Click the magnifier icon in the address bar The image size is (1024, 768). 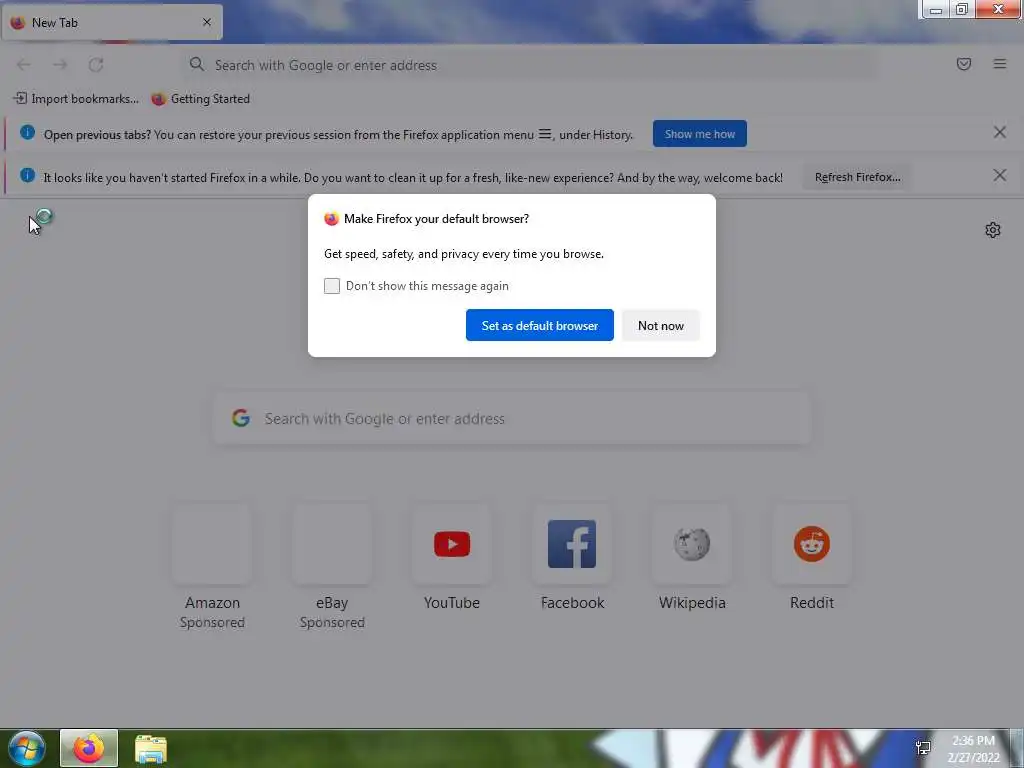[x=197, y=64]
